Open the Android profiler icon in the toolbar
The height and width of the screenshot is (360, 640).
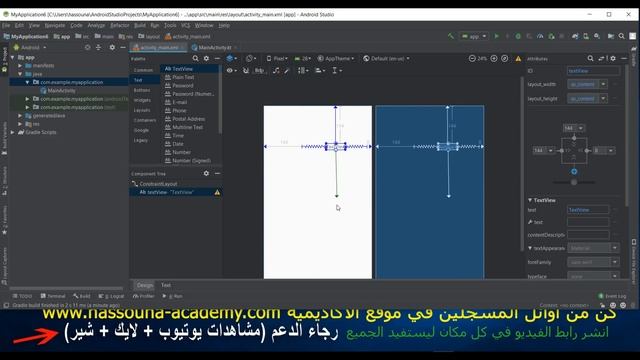[x=540, y=36]
